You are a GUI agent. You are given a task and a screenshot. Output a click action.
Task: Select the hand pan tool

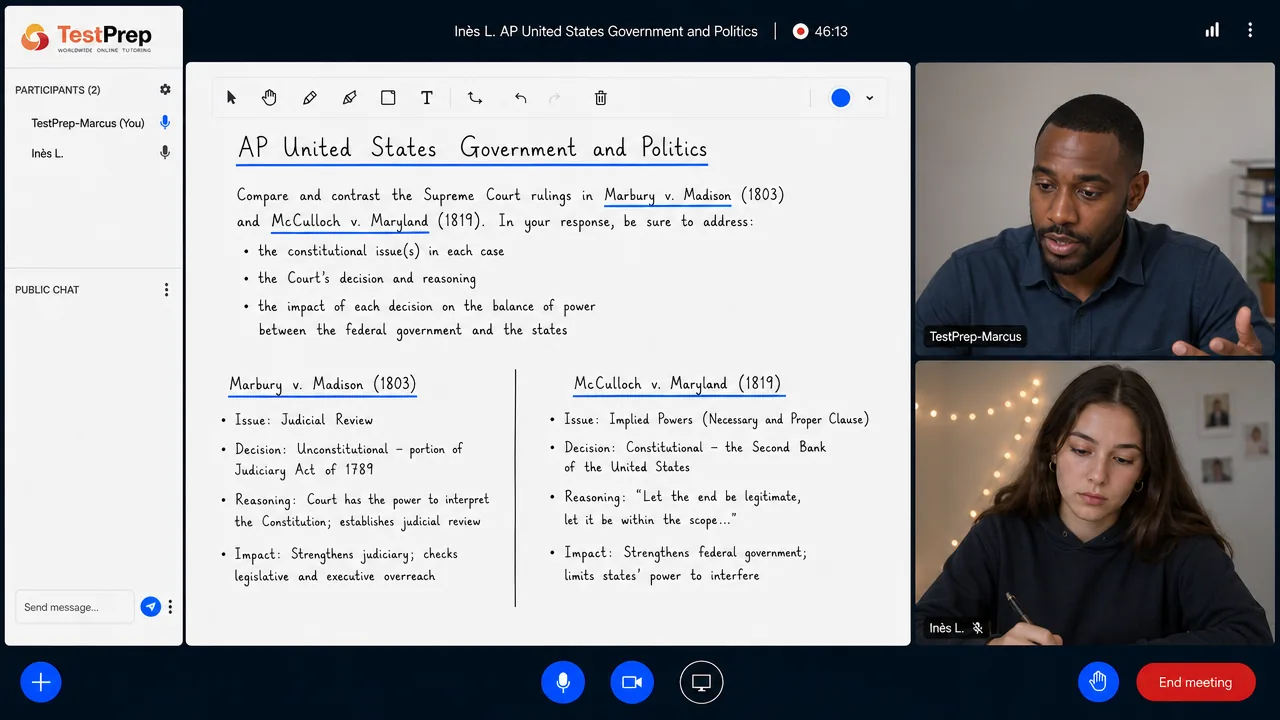click(x=270, y=98)
